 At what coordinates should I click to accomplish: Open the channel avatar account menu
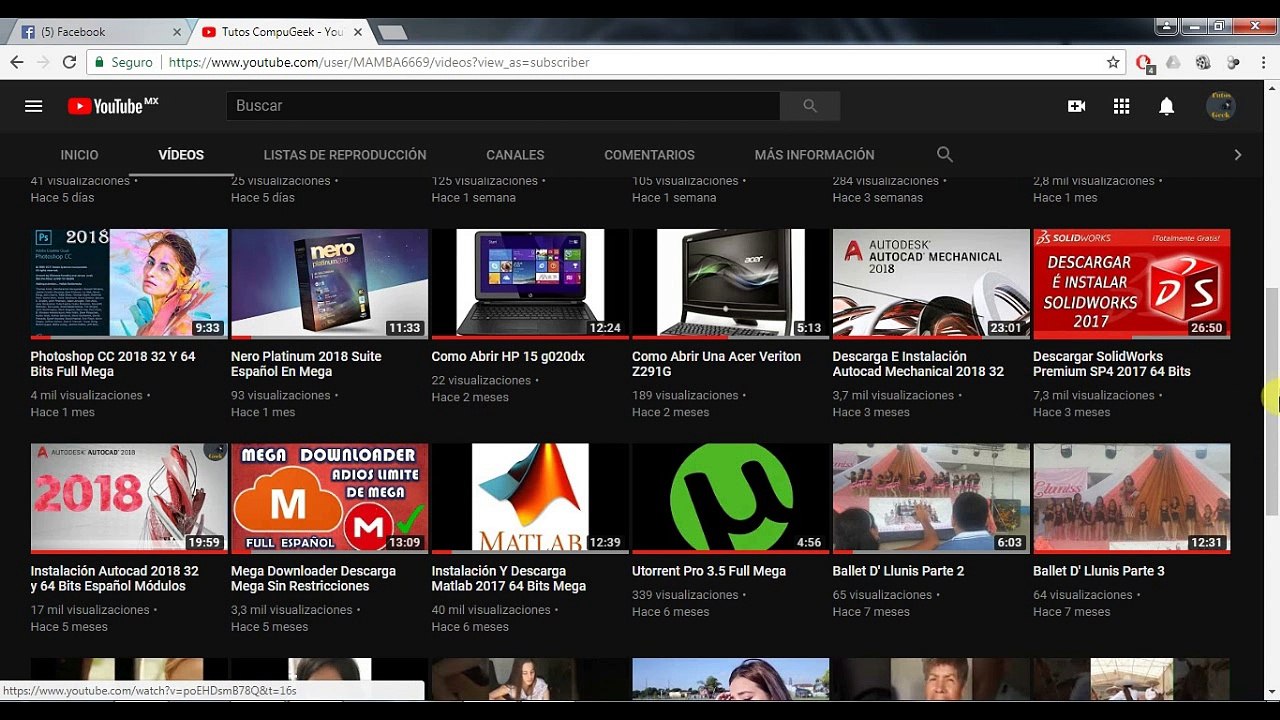point(1220,106)
